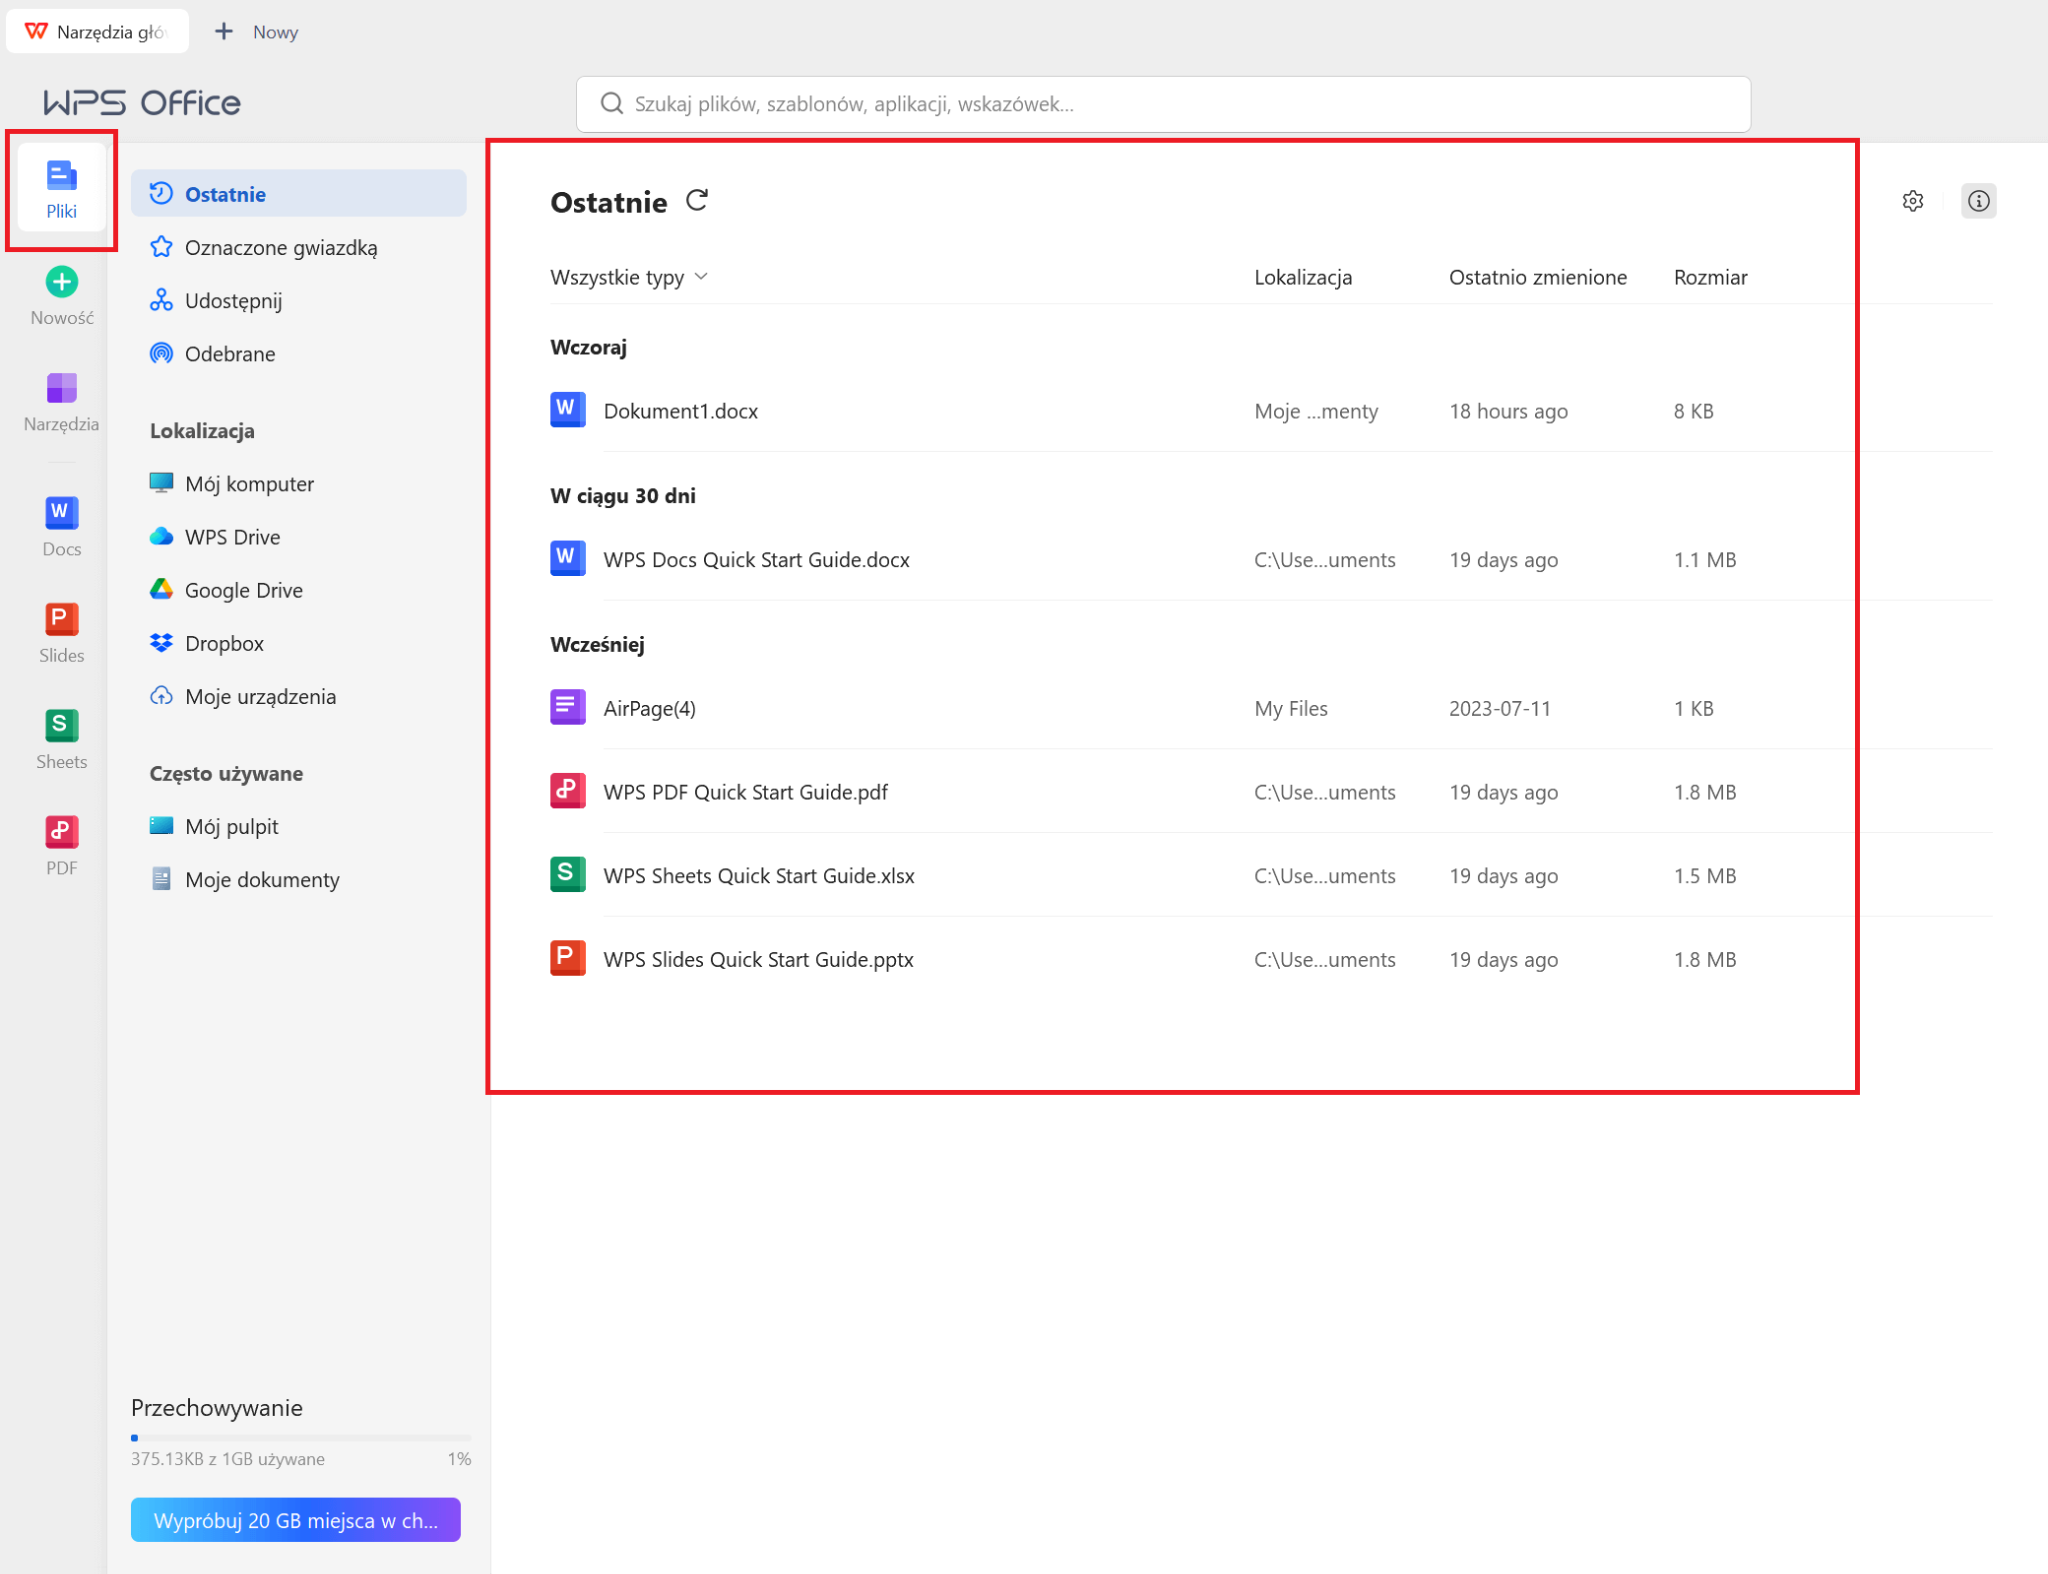Screen dimensions: 2048x1574
Task: Select Ostatnie in the navigation list
Action: (x=298, y=193)
